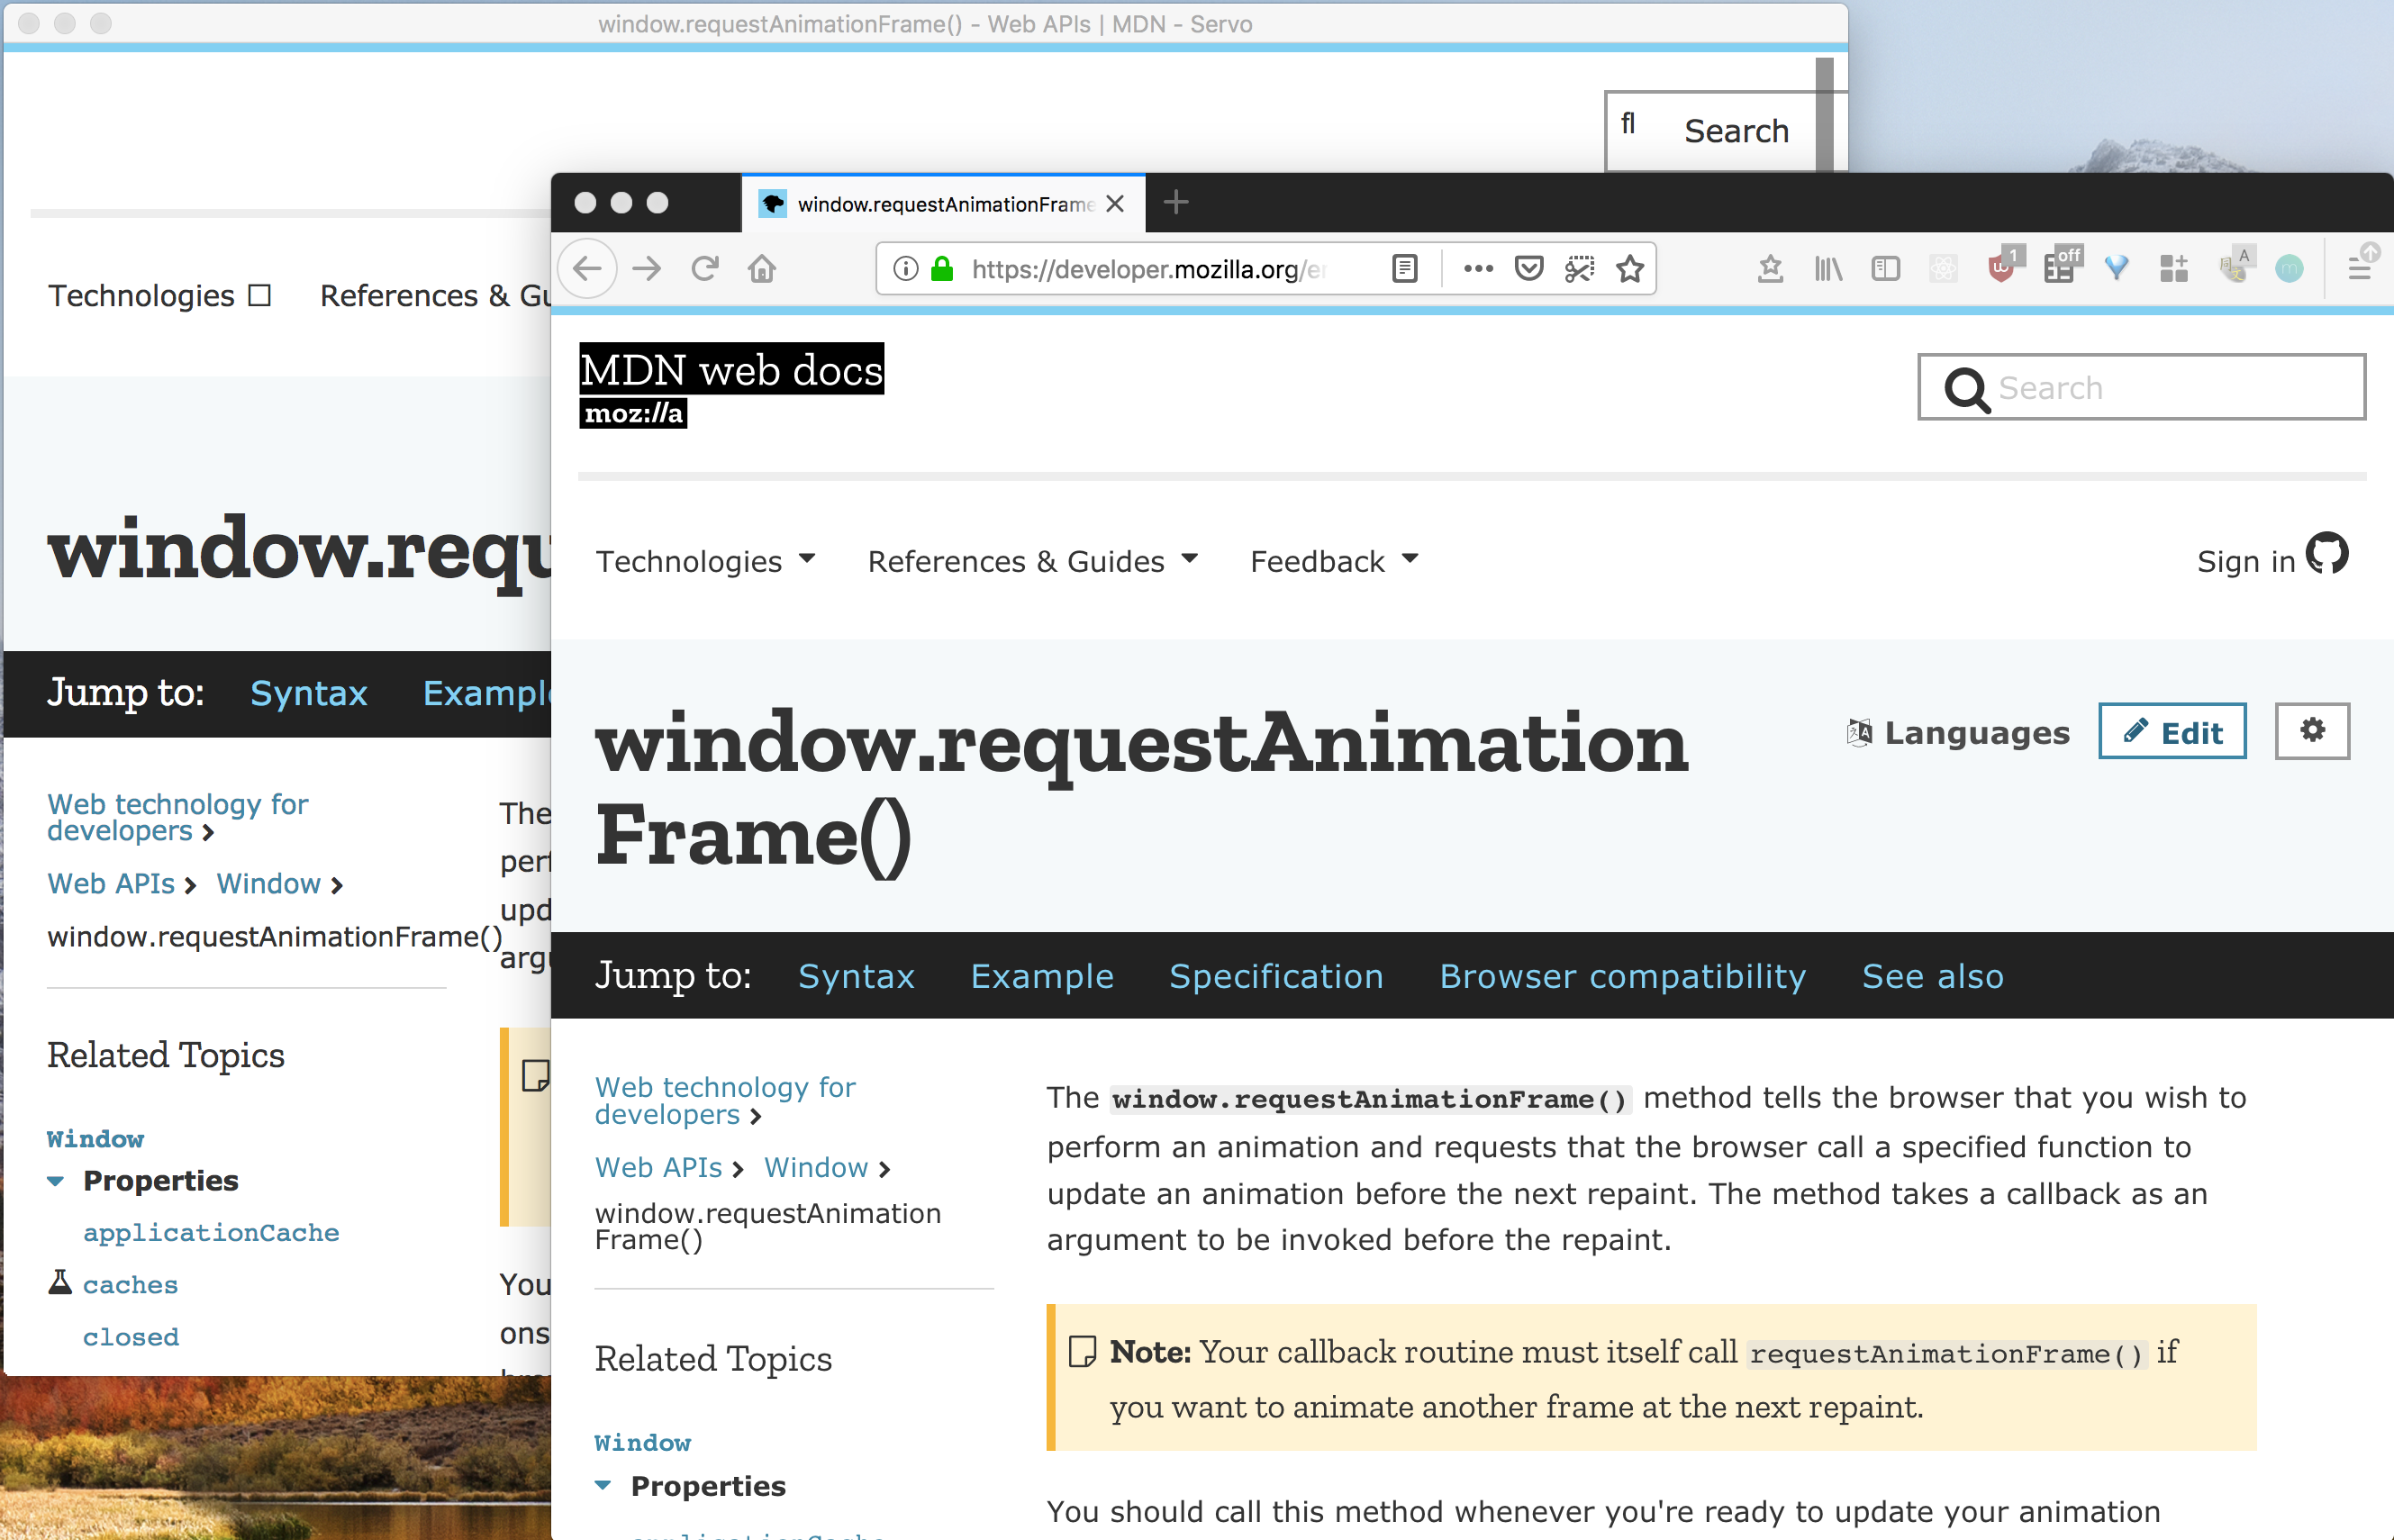Jump to Specification section
Screen dimensions: 2394x1540
(1276, 976)
